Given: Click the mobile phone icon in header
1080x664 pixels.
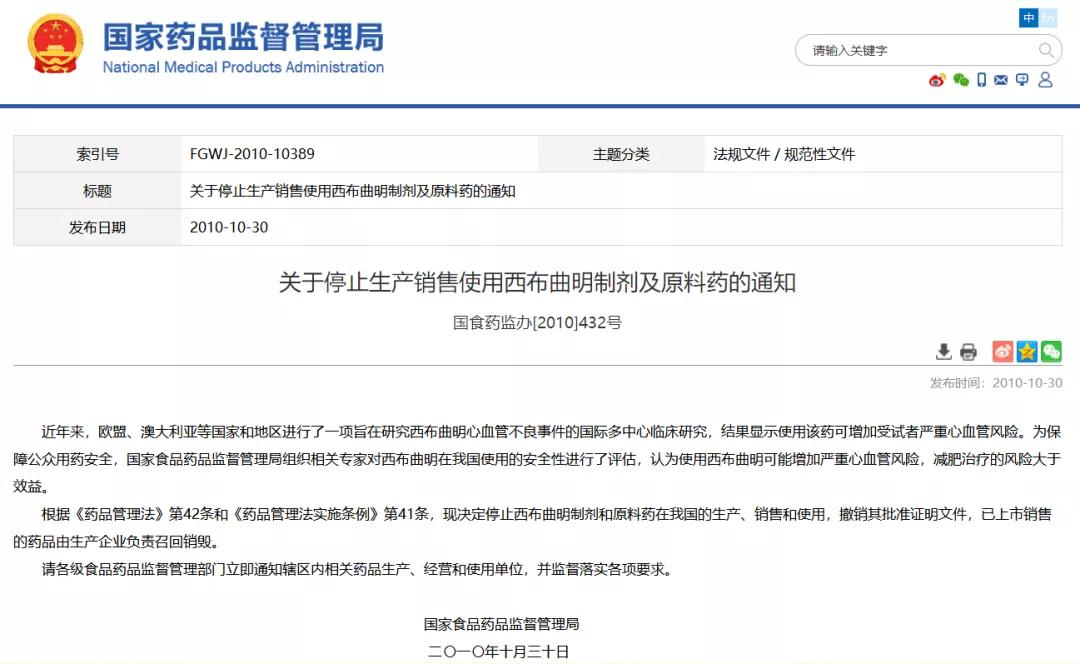Looking at the screenshot, I should pos(982,80).
